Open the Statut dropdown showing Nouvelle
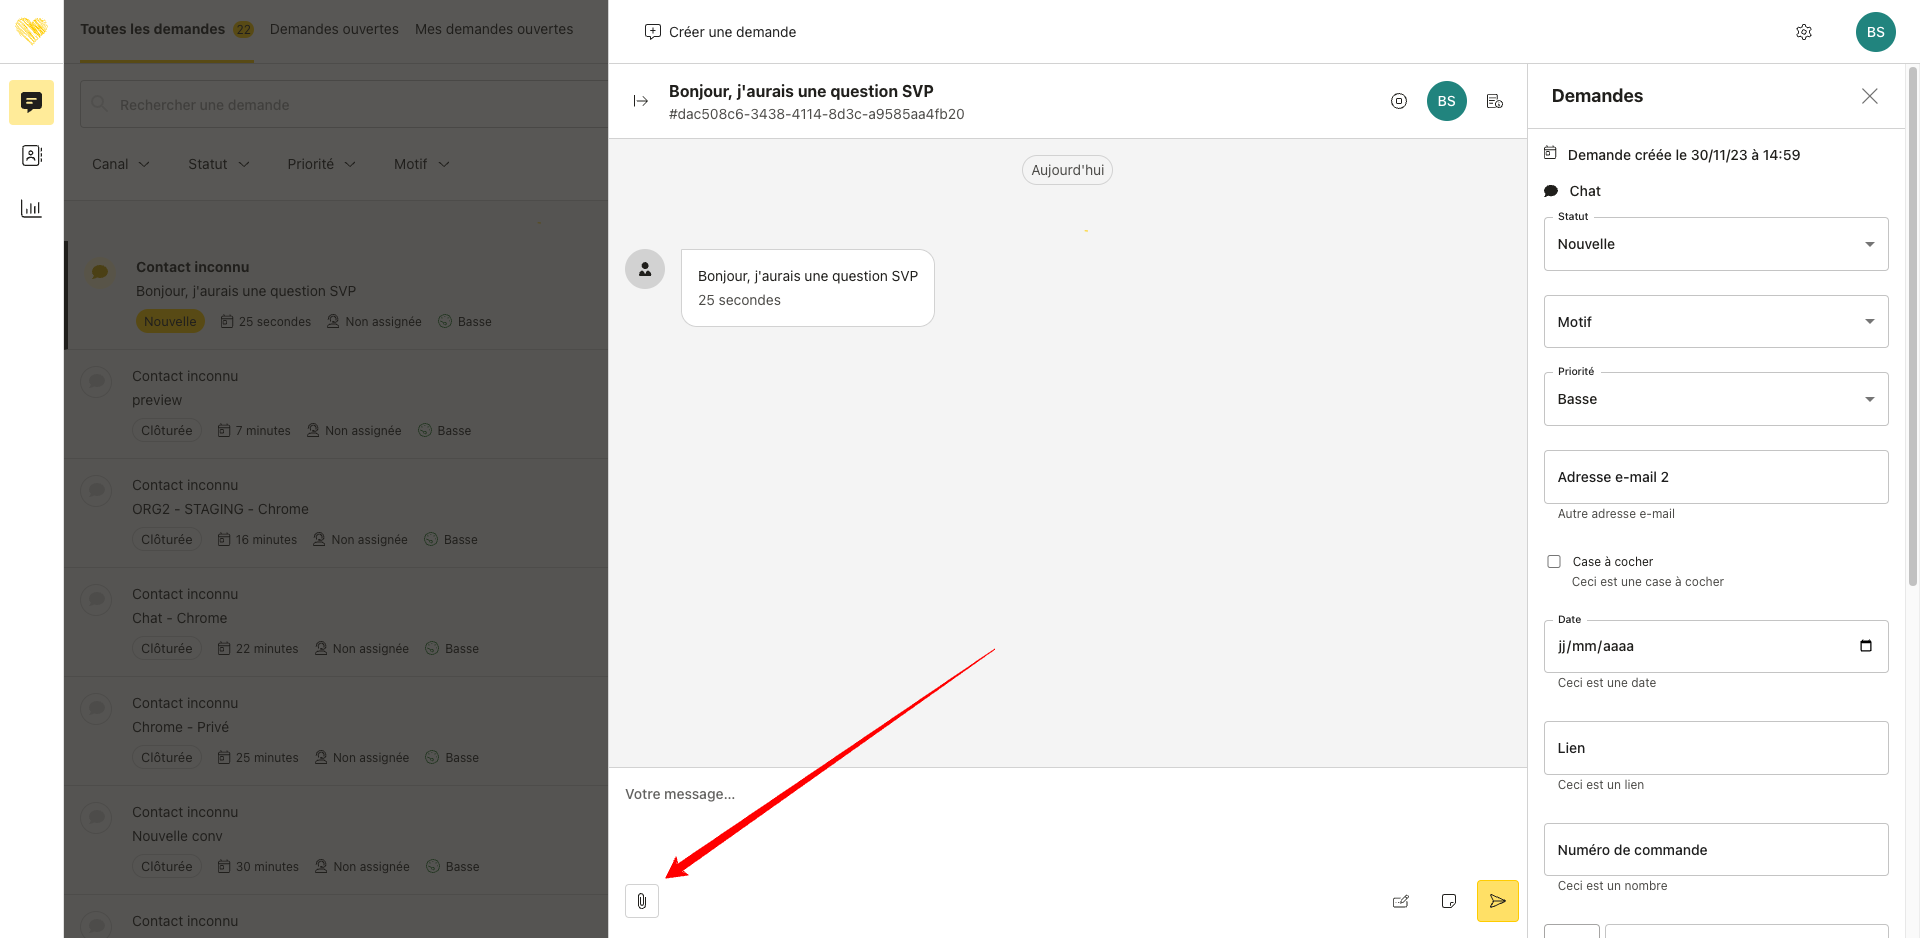This screenshot has height=938, width=1920. pos(1715,244)
